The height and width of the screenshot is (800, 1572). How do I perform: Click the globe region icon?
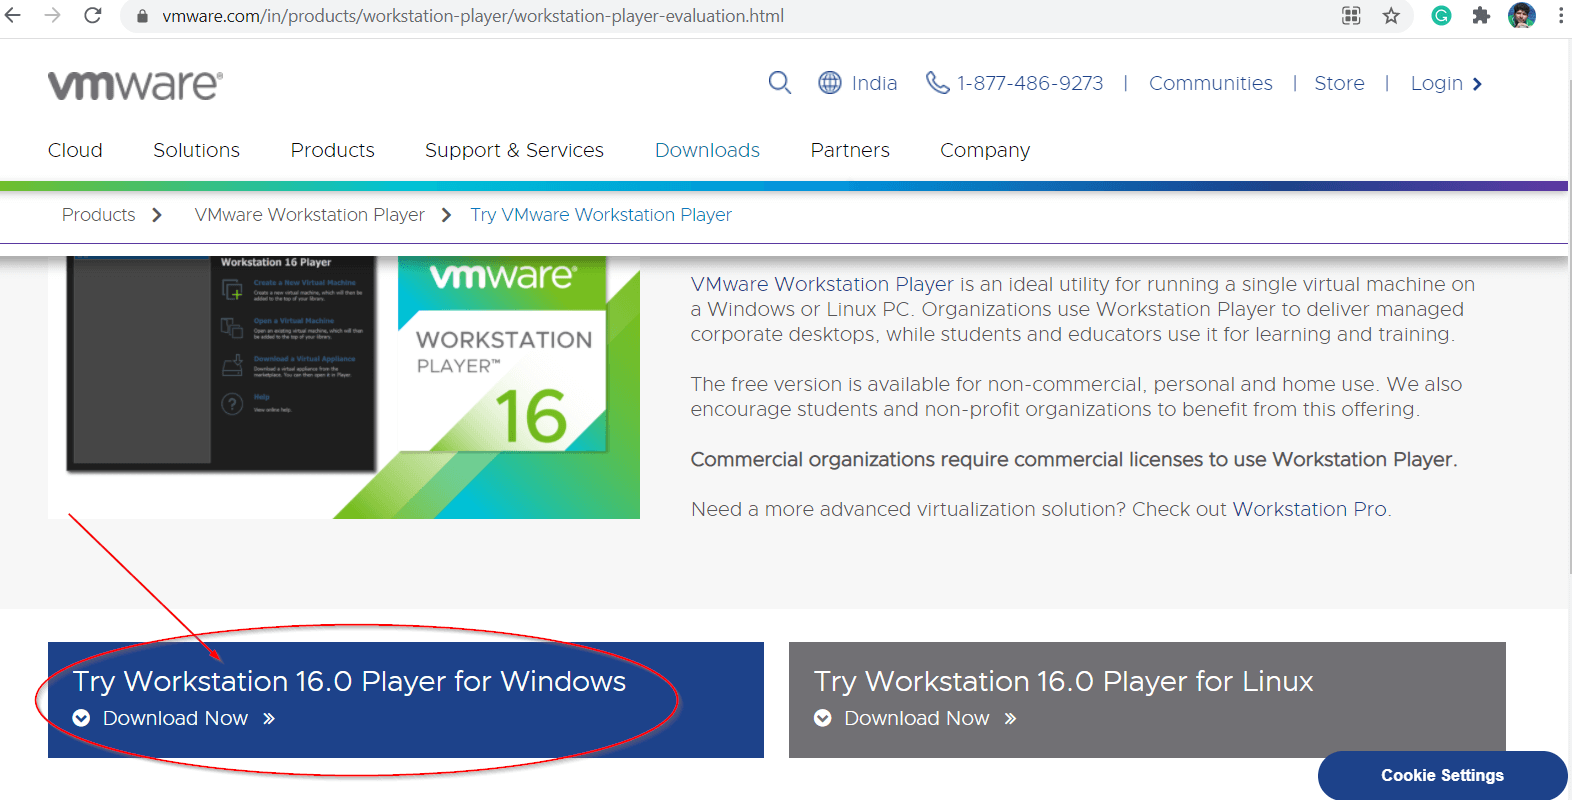pos(830,83)
